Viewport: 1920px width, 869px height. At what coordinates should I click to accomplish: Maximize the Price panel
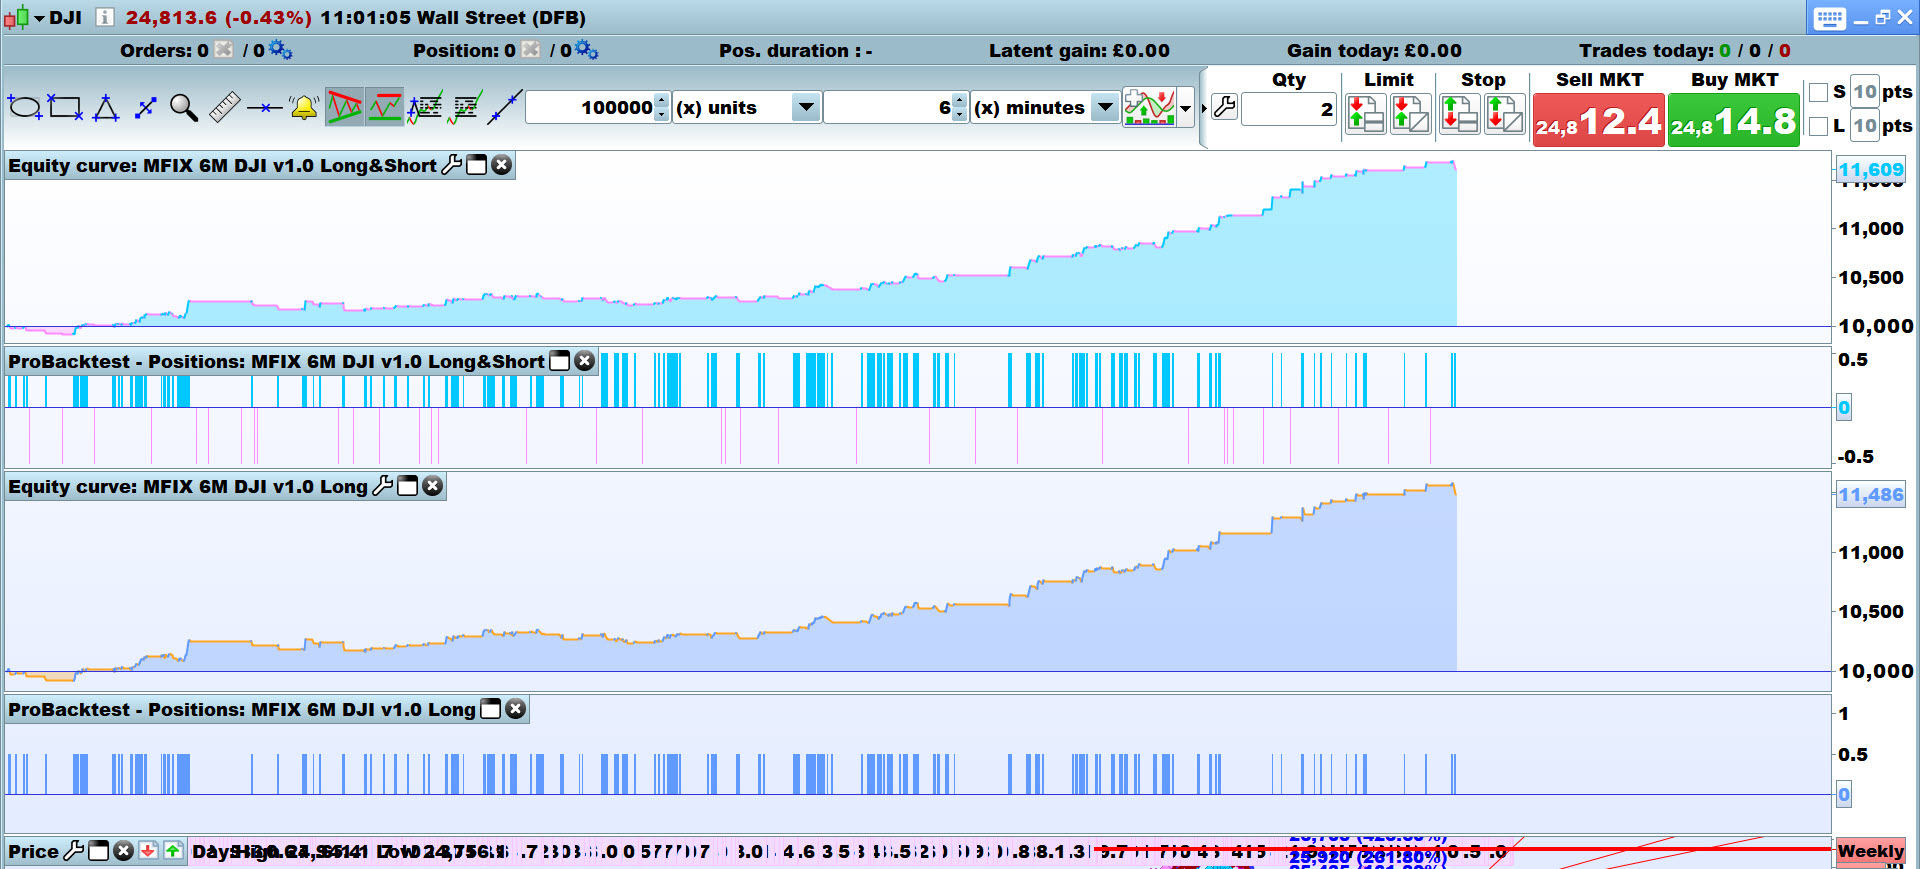click(x=99, y=851)
